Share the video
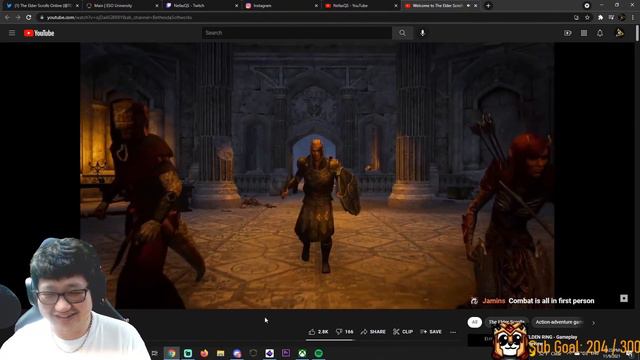Viewport: 640px width, 360px height. pyautogui.click(x=373, y=332)
